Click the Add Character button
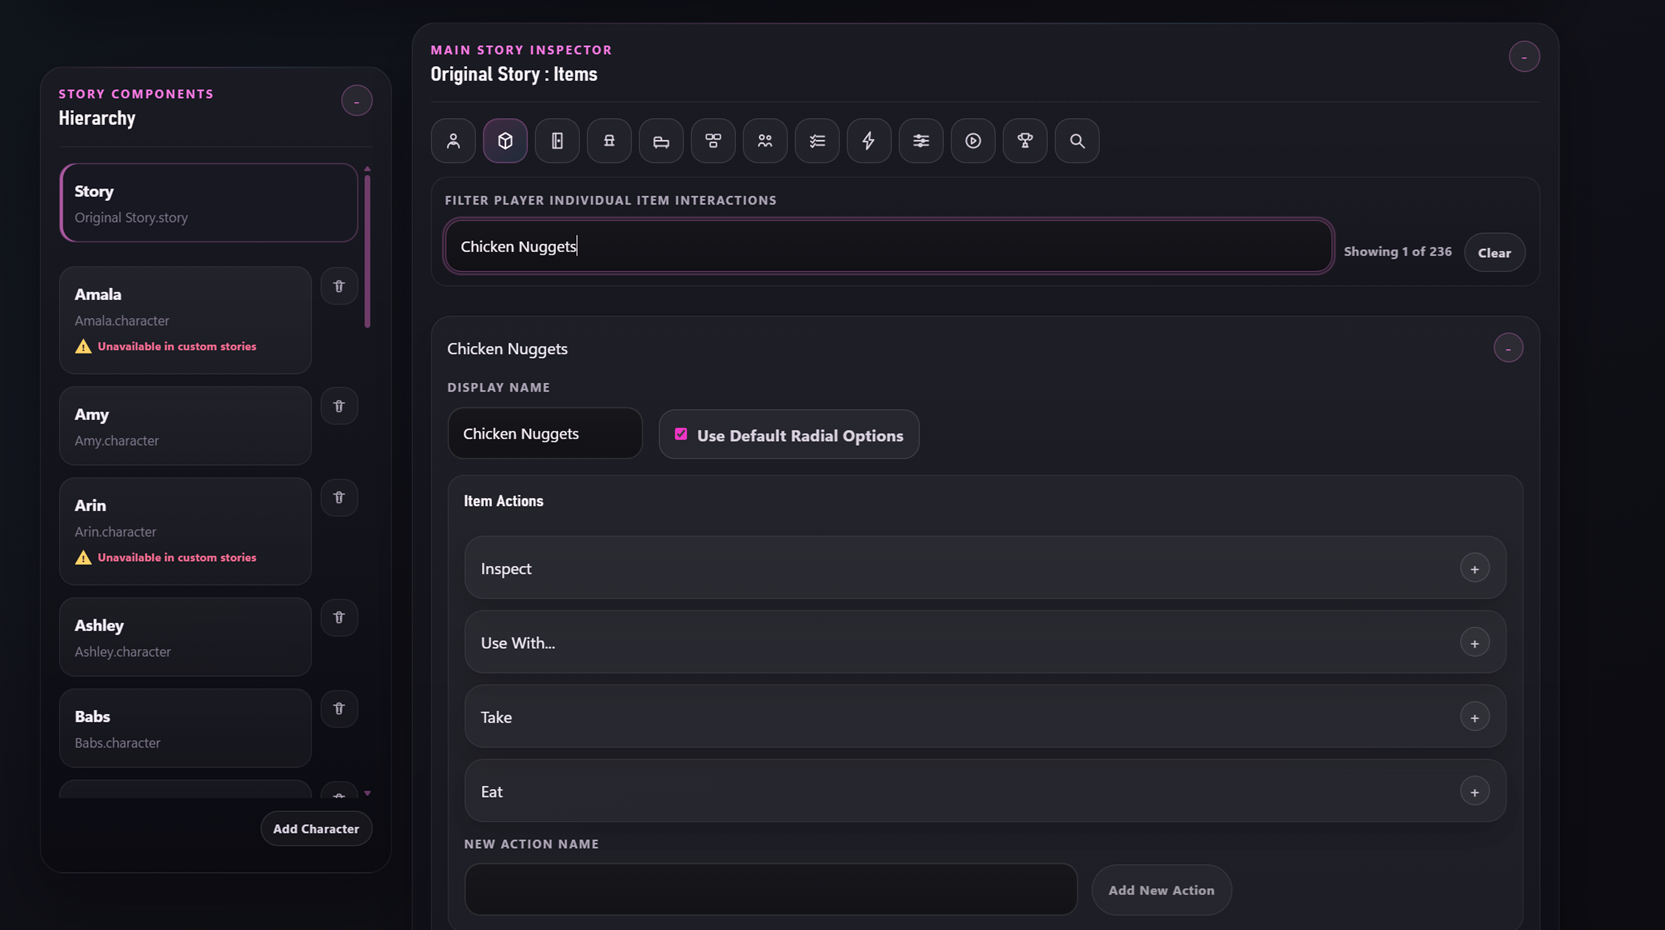 click(x=316, y=828)
